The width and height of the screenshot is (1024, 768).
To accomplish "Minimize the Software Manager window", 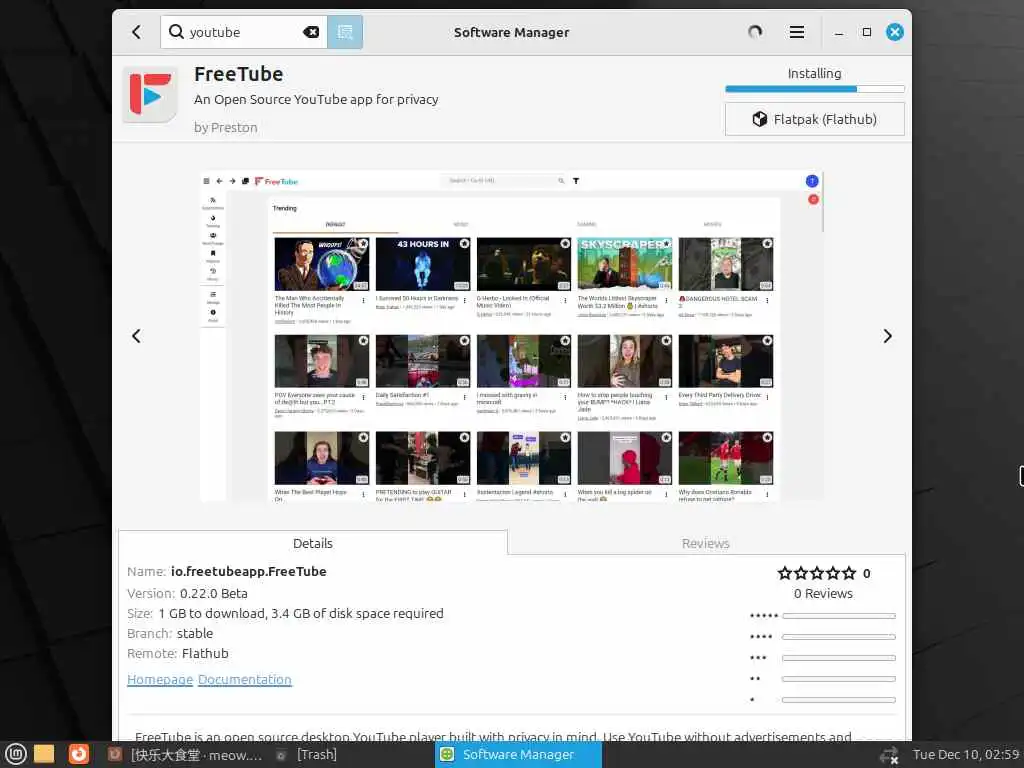I will coord(839,33).
